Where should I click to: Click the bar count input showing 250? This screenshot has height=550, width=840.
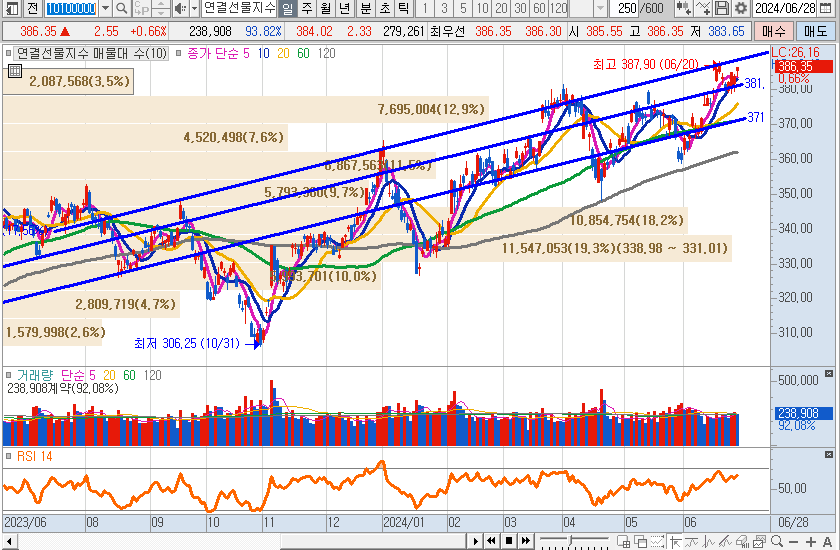pyautogui.click(x=629, y=9)
